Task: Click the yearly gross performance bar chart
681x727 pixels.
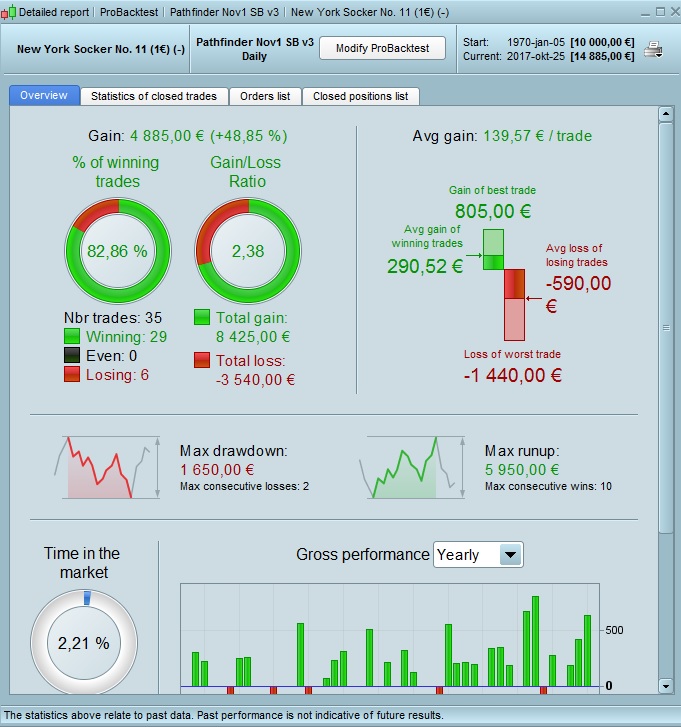Action: pyautogui.click(x=390, y=638)
